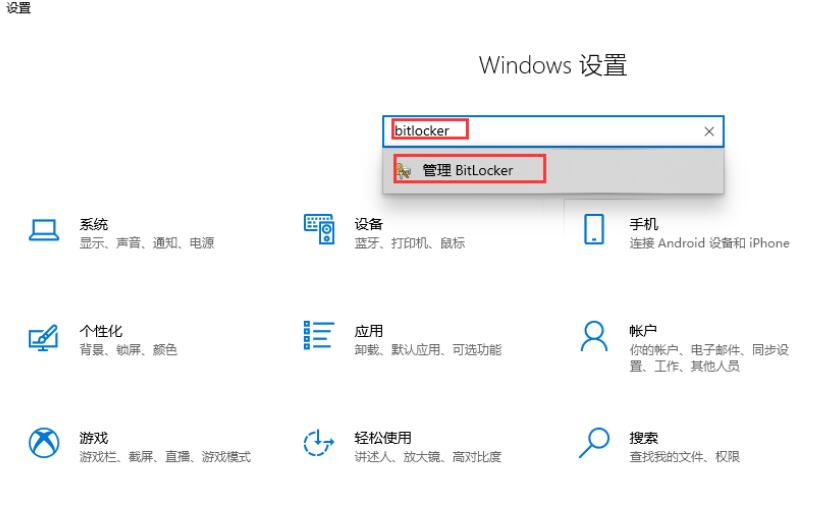Open the 设备 settings category

369,224
